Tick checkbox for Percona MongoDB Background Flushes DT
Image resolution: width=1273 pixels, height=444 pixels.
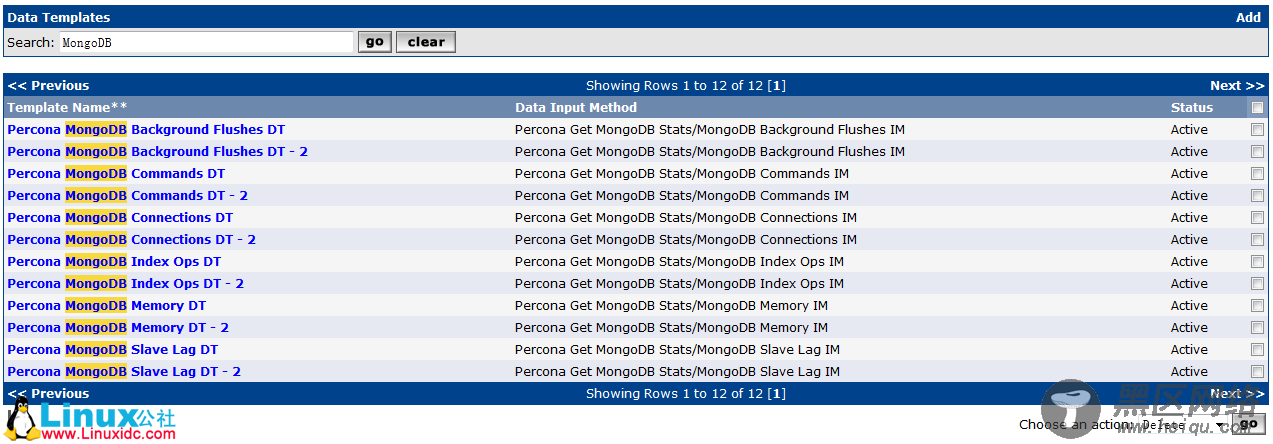tap(1257, 130)
